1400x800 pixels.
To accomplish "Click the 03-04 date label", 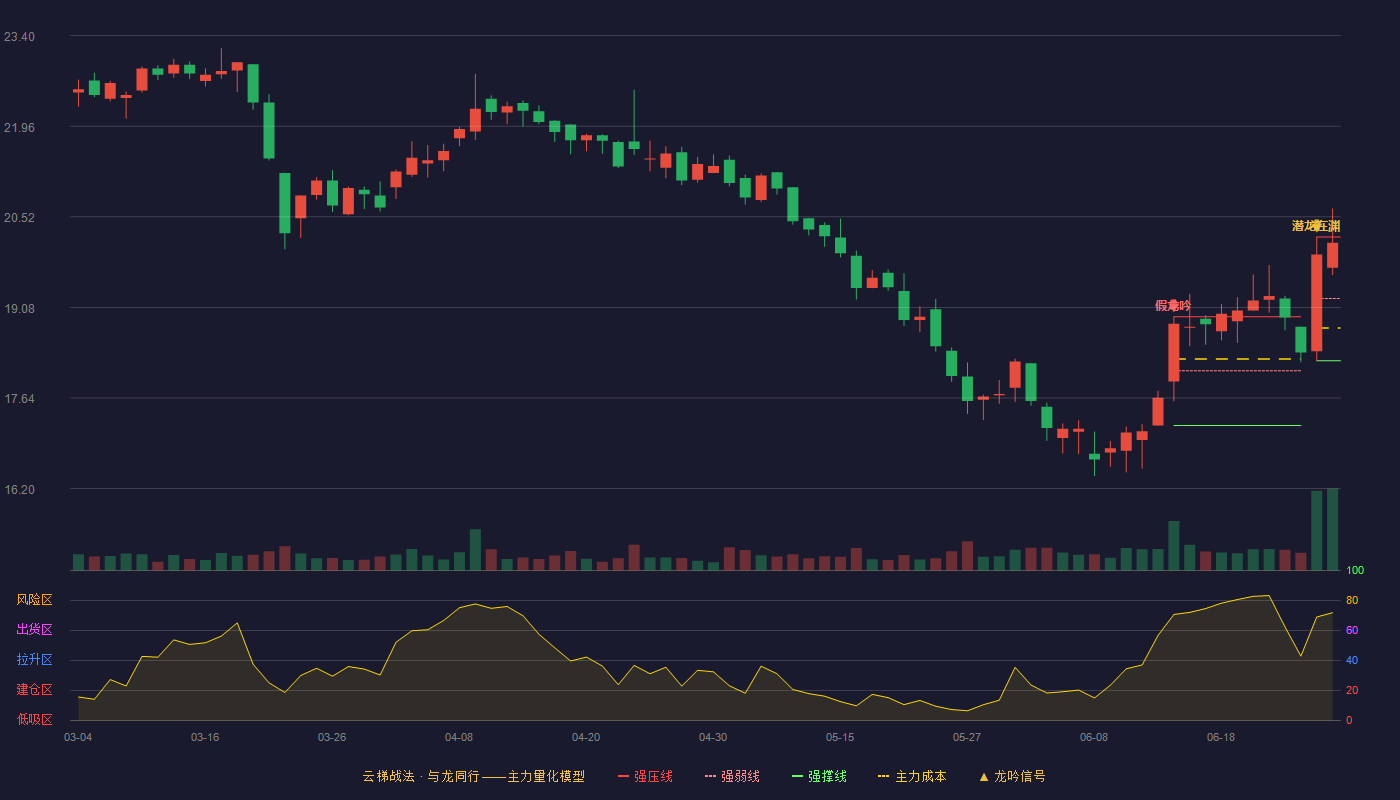I will [78, 737].
